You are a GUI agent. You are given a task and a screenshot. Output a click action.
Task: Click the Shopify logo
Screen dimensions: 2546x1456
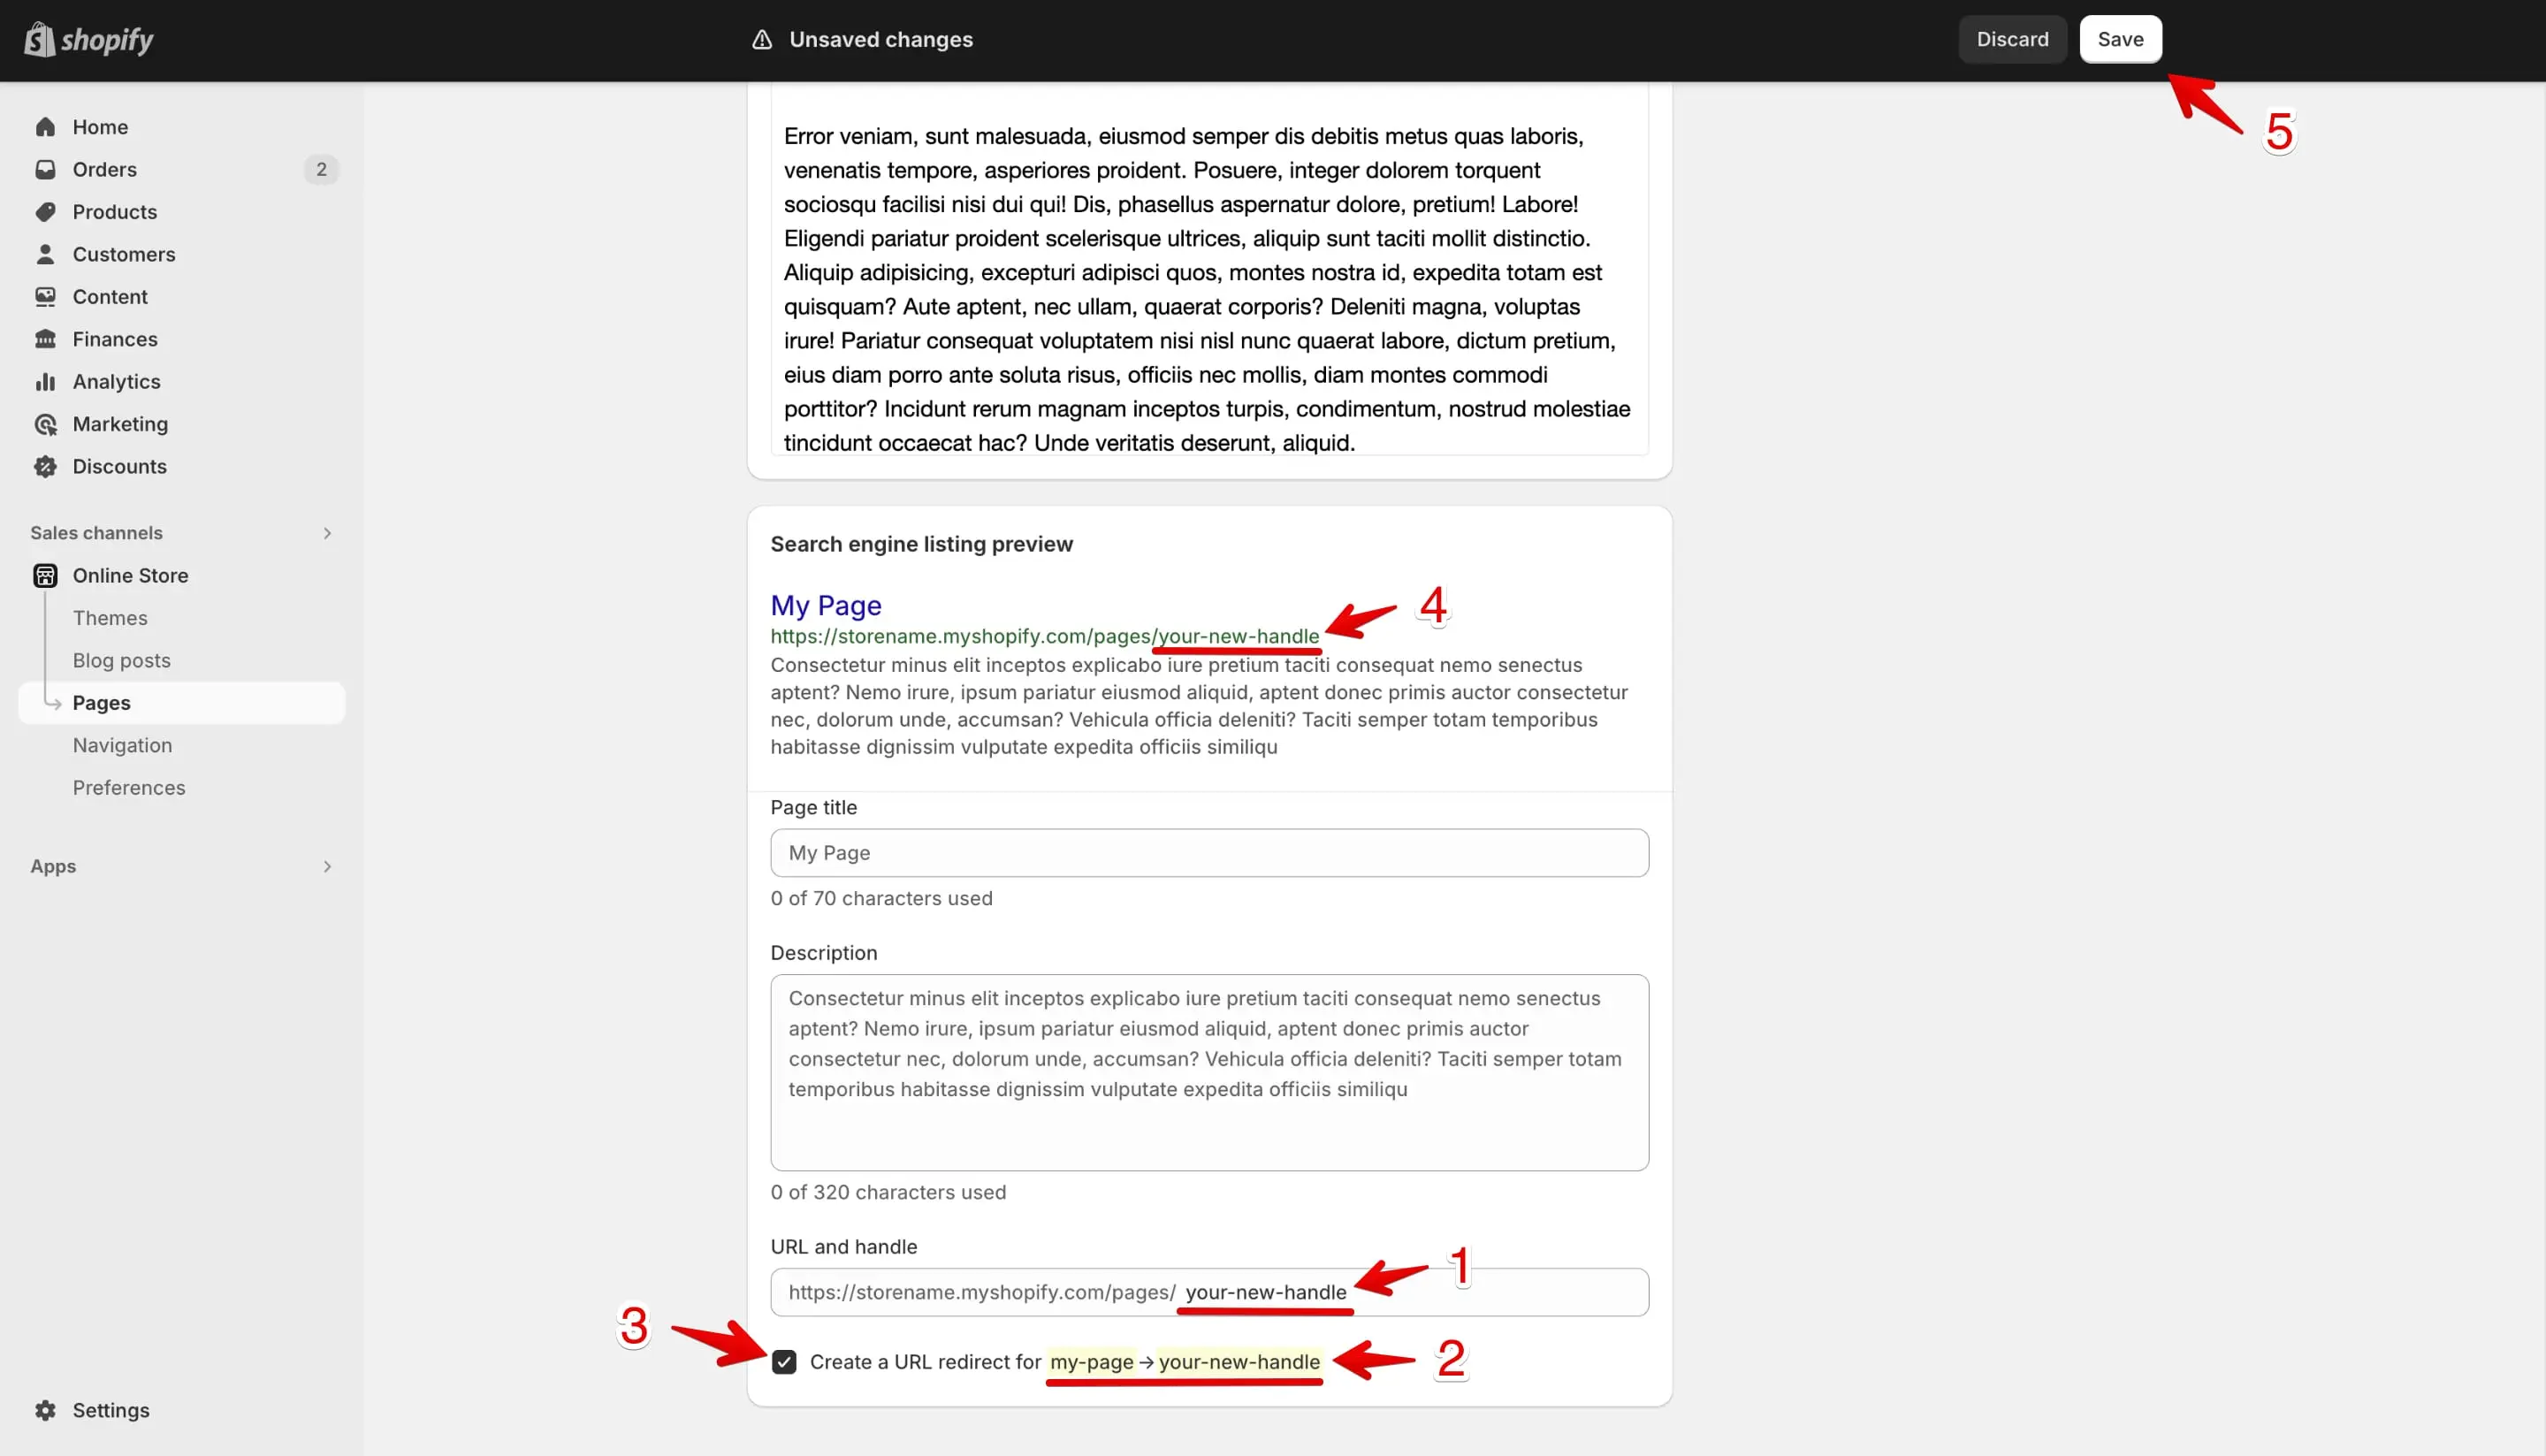pyautogui.click(x=88, y=39)
